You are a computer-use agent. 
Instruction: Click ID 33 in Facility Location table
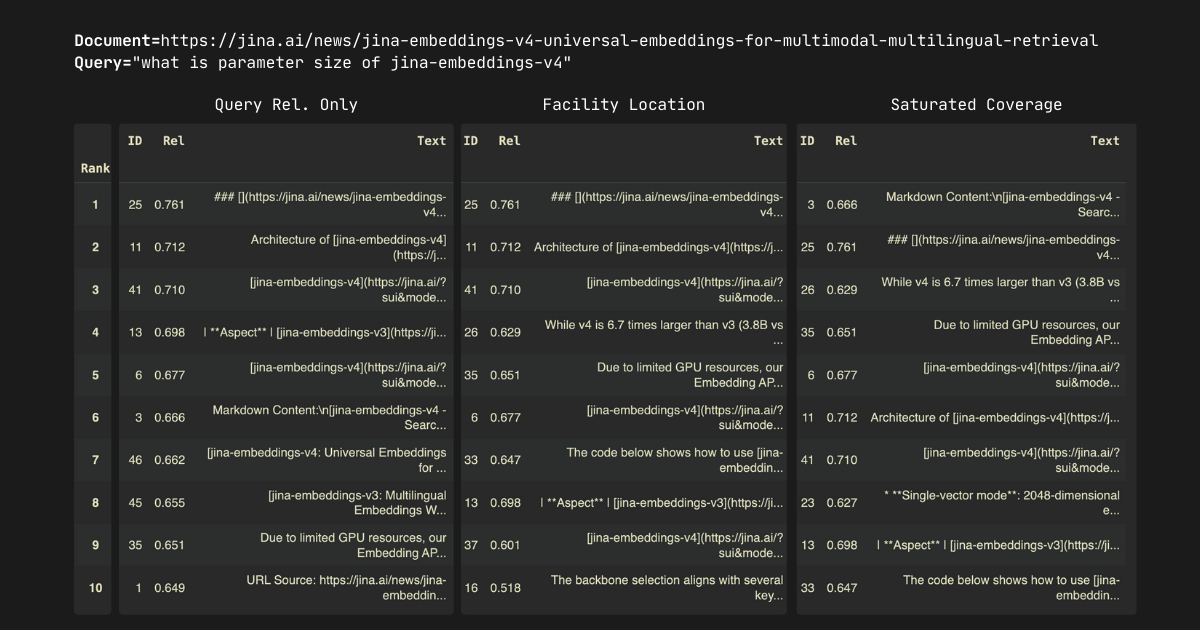[471, 460]
